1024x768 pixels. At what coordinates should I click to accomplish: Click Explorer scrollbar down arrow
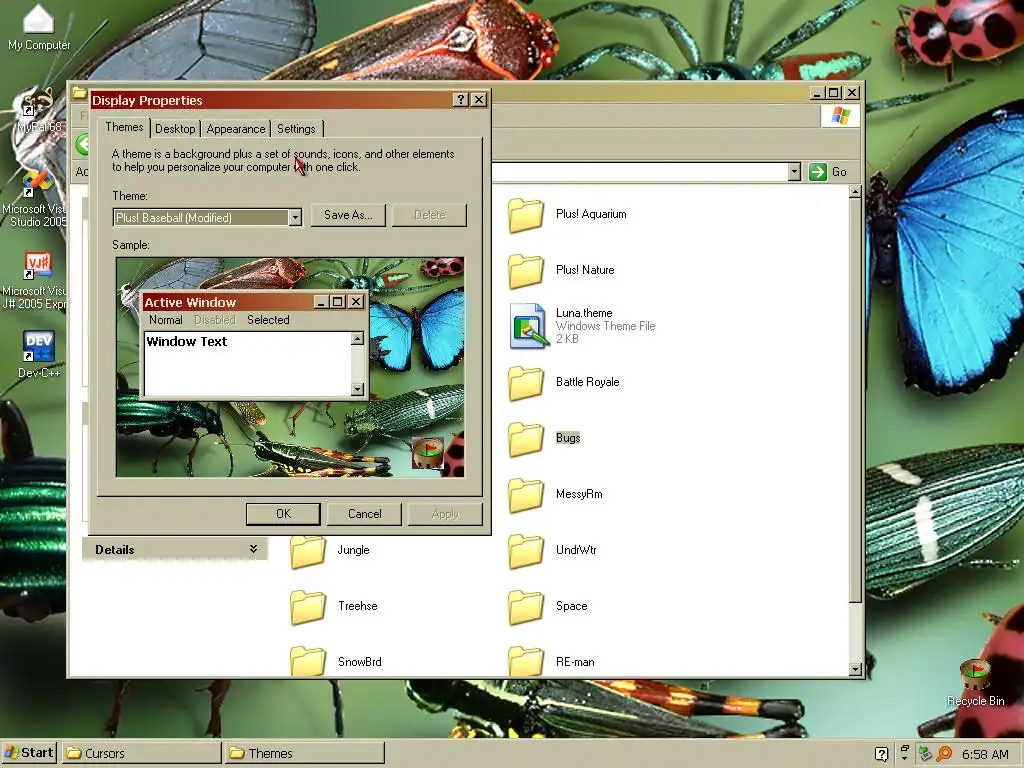[855, 669]
